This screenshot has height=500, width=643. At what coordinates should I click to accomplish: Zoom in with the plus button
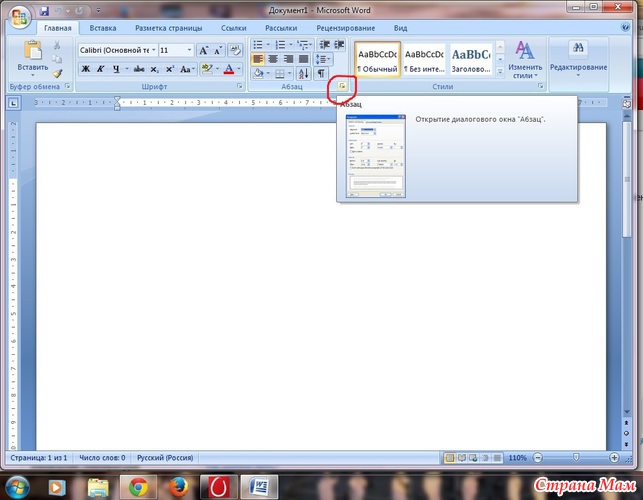614,457
